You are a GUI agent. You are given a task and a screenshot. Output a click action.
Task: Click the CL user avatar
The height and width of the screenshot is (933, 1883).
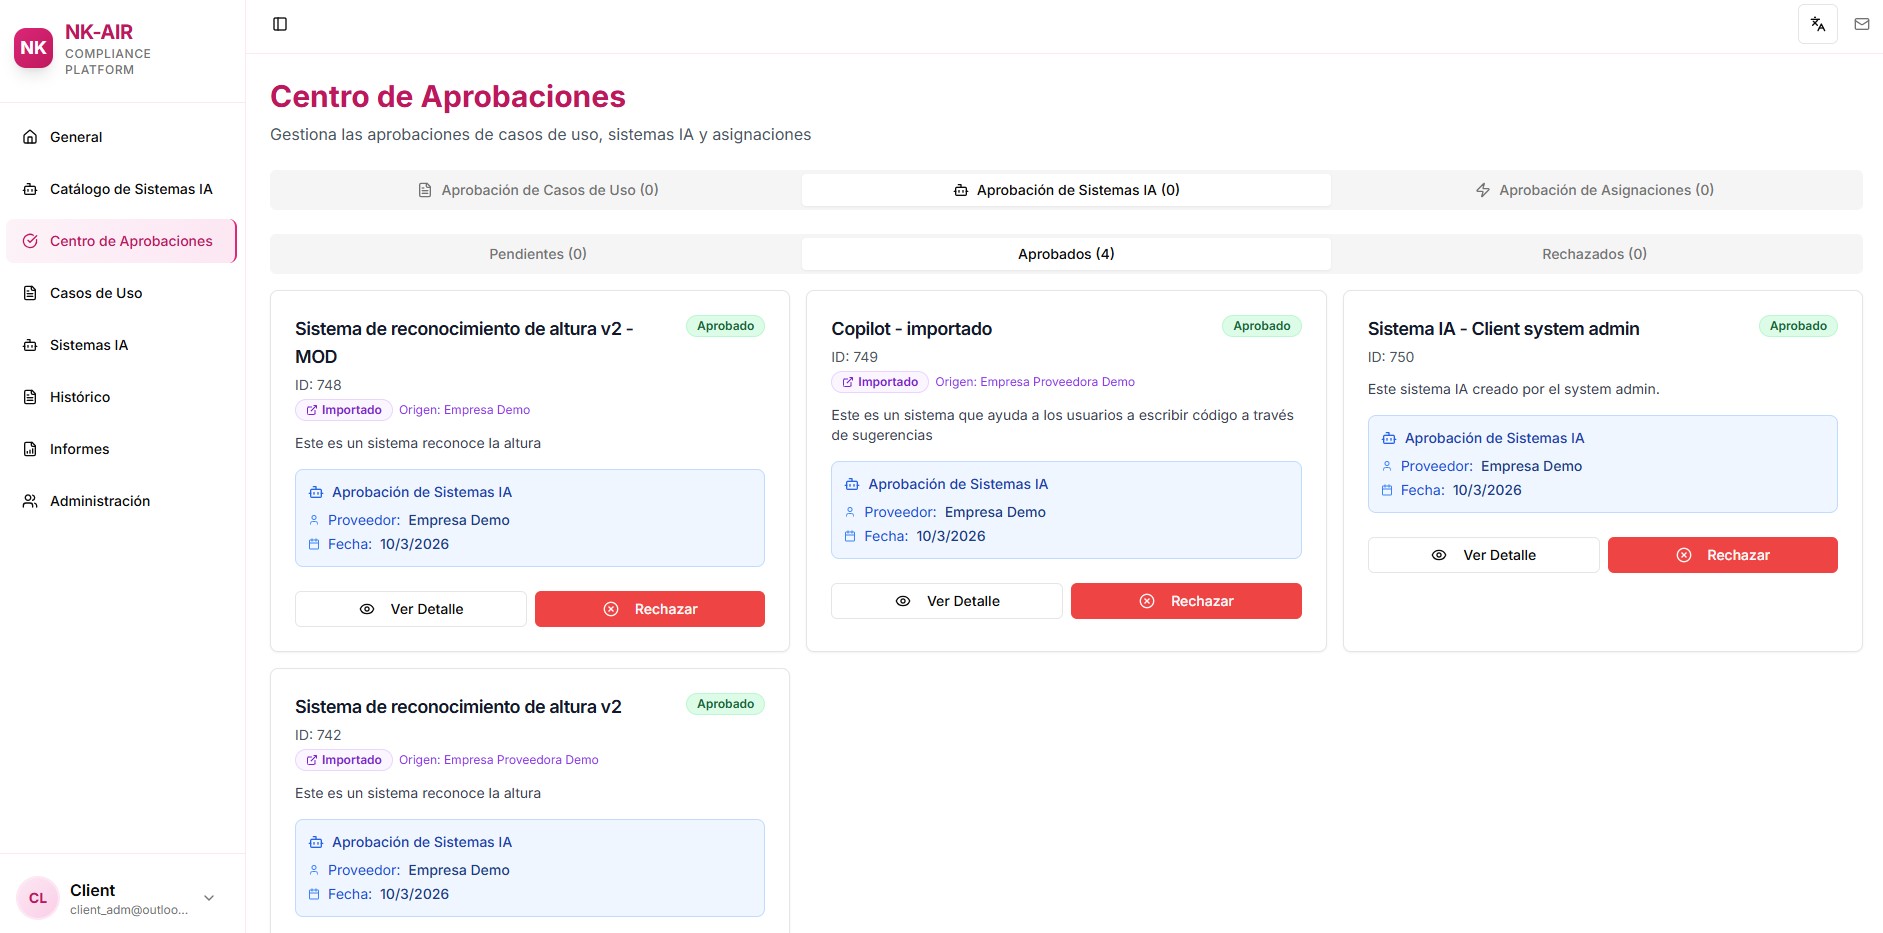(x=38, y=898)
